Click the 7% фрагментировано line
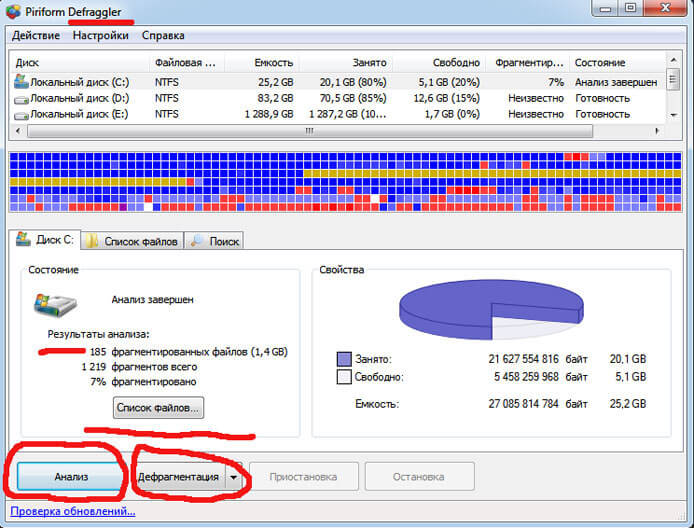Image resolution: width=694 pixels, height=528 pixels. click(x=143, y=382)
